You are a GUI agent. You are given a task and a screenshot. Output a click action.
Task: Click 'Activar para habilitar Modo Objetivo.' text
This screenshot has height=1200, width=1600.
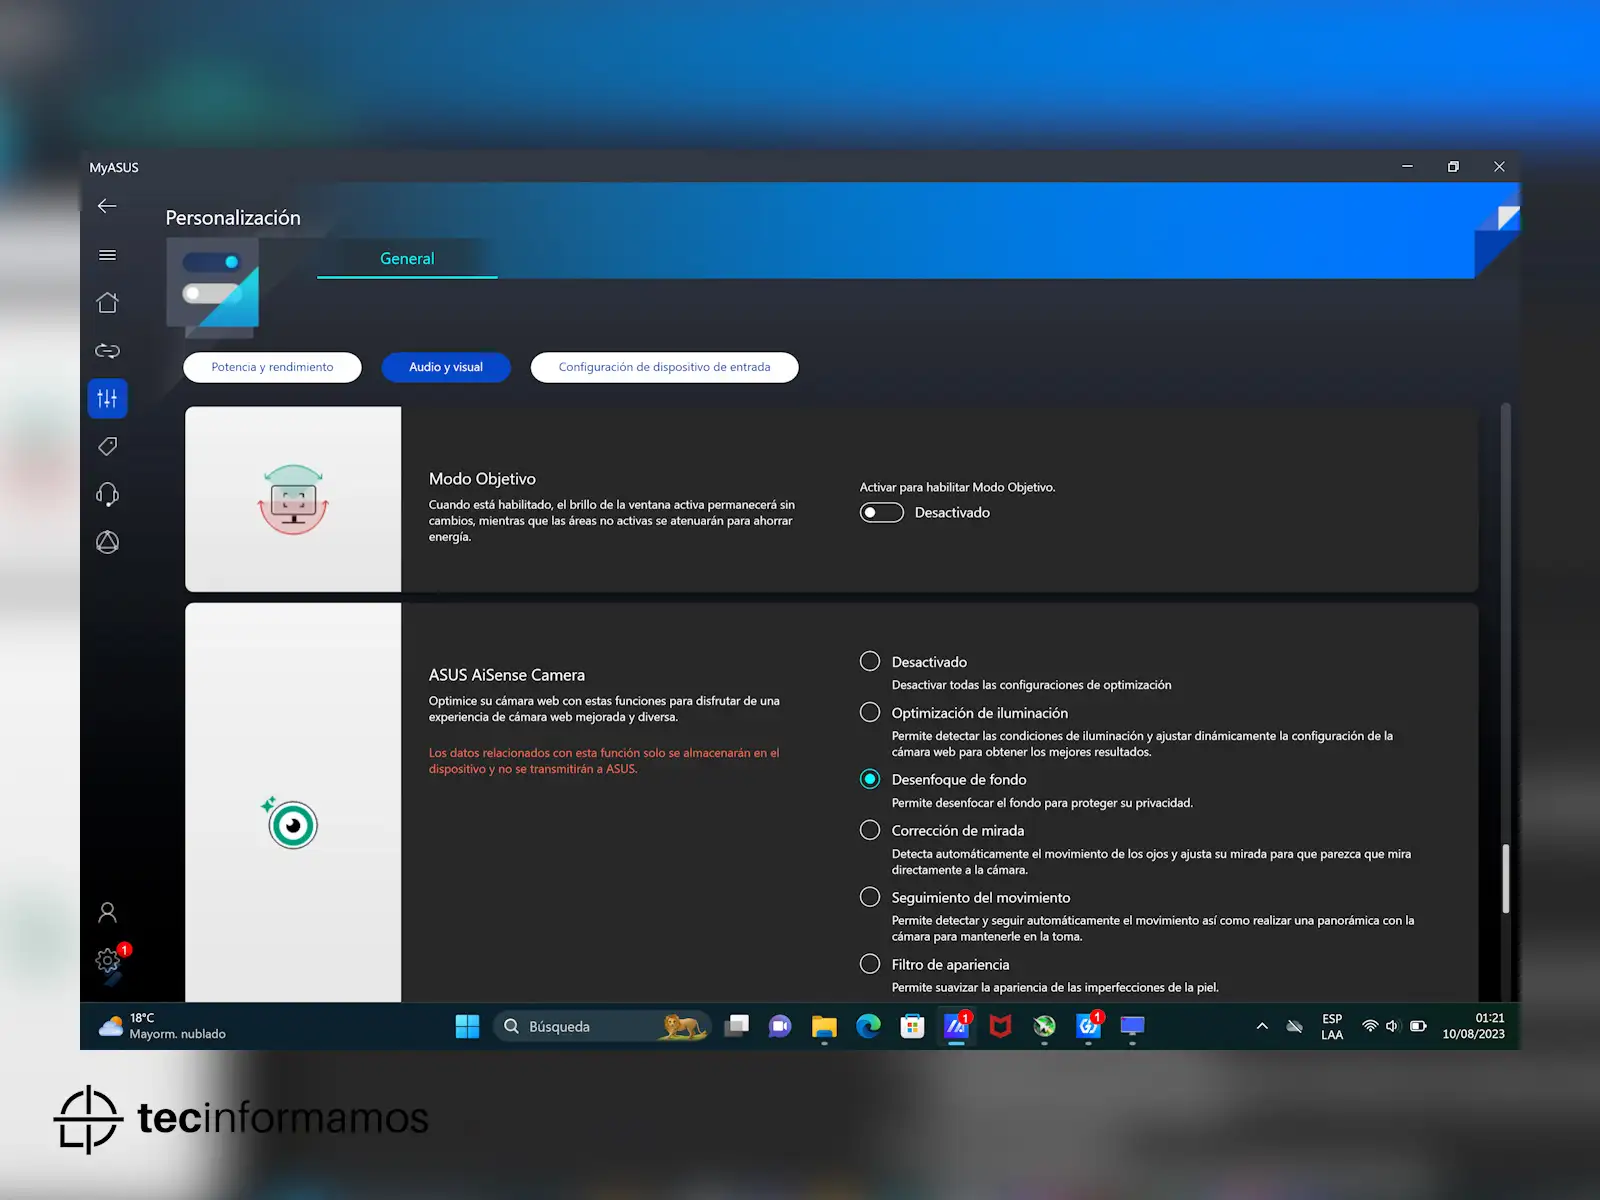pos(957,487)
